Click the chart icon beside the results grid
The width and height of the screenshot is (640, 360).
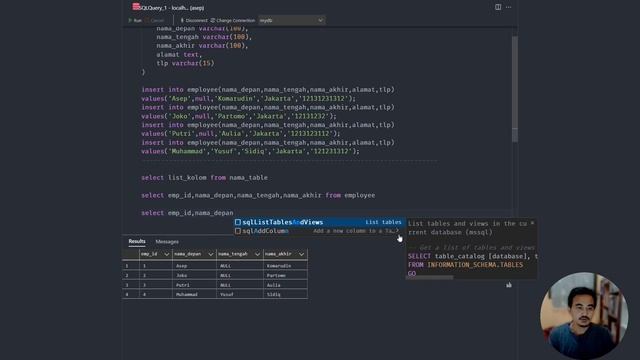[x=509, y=285]
